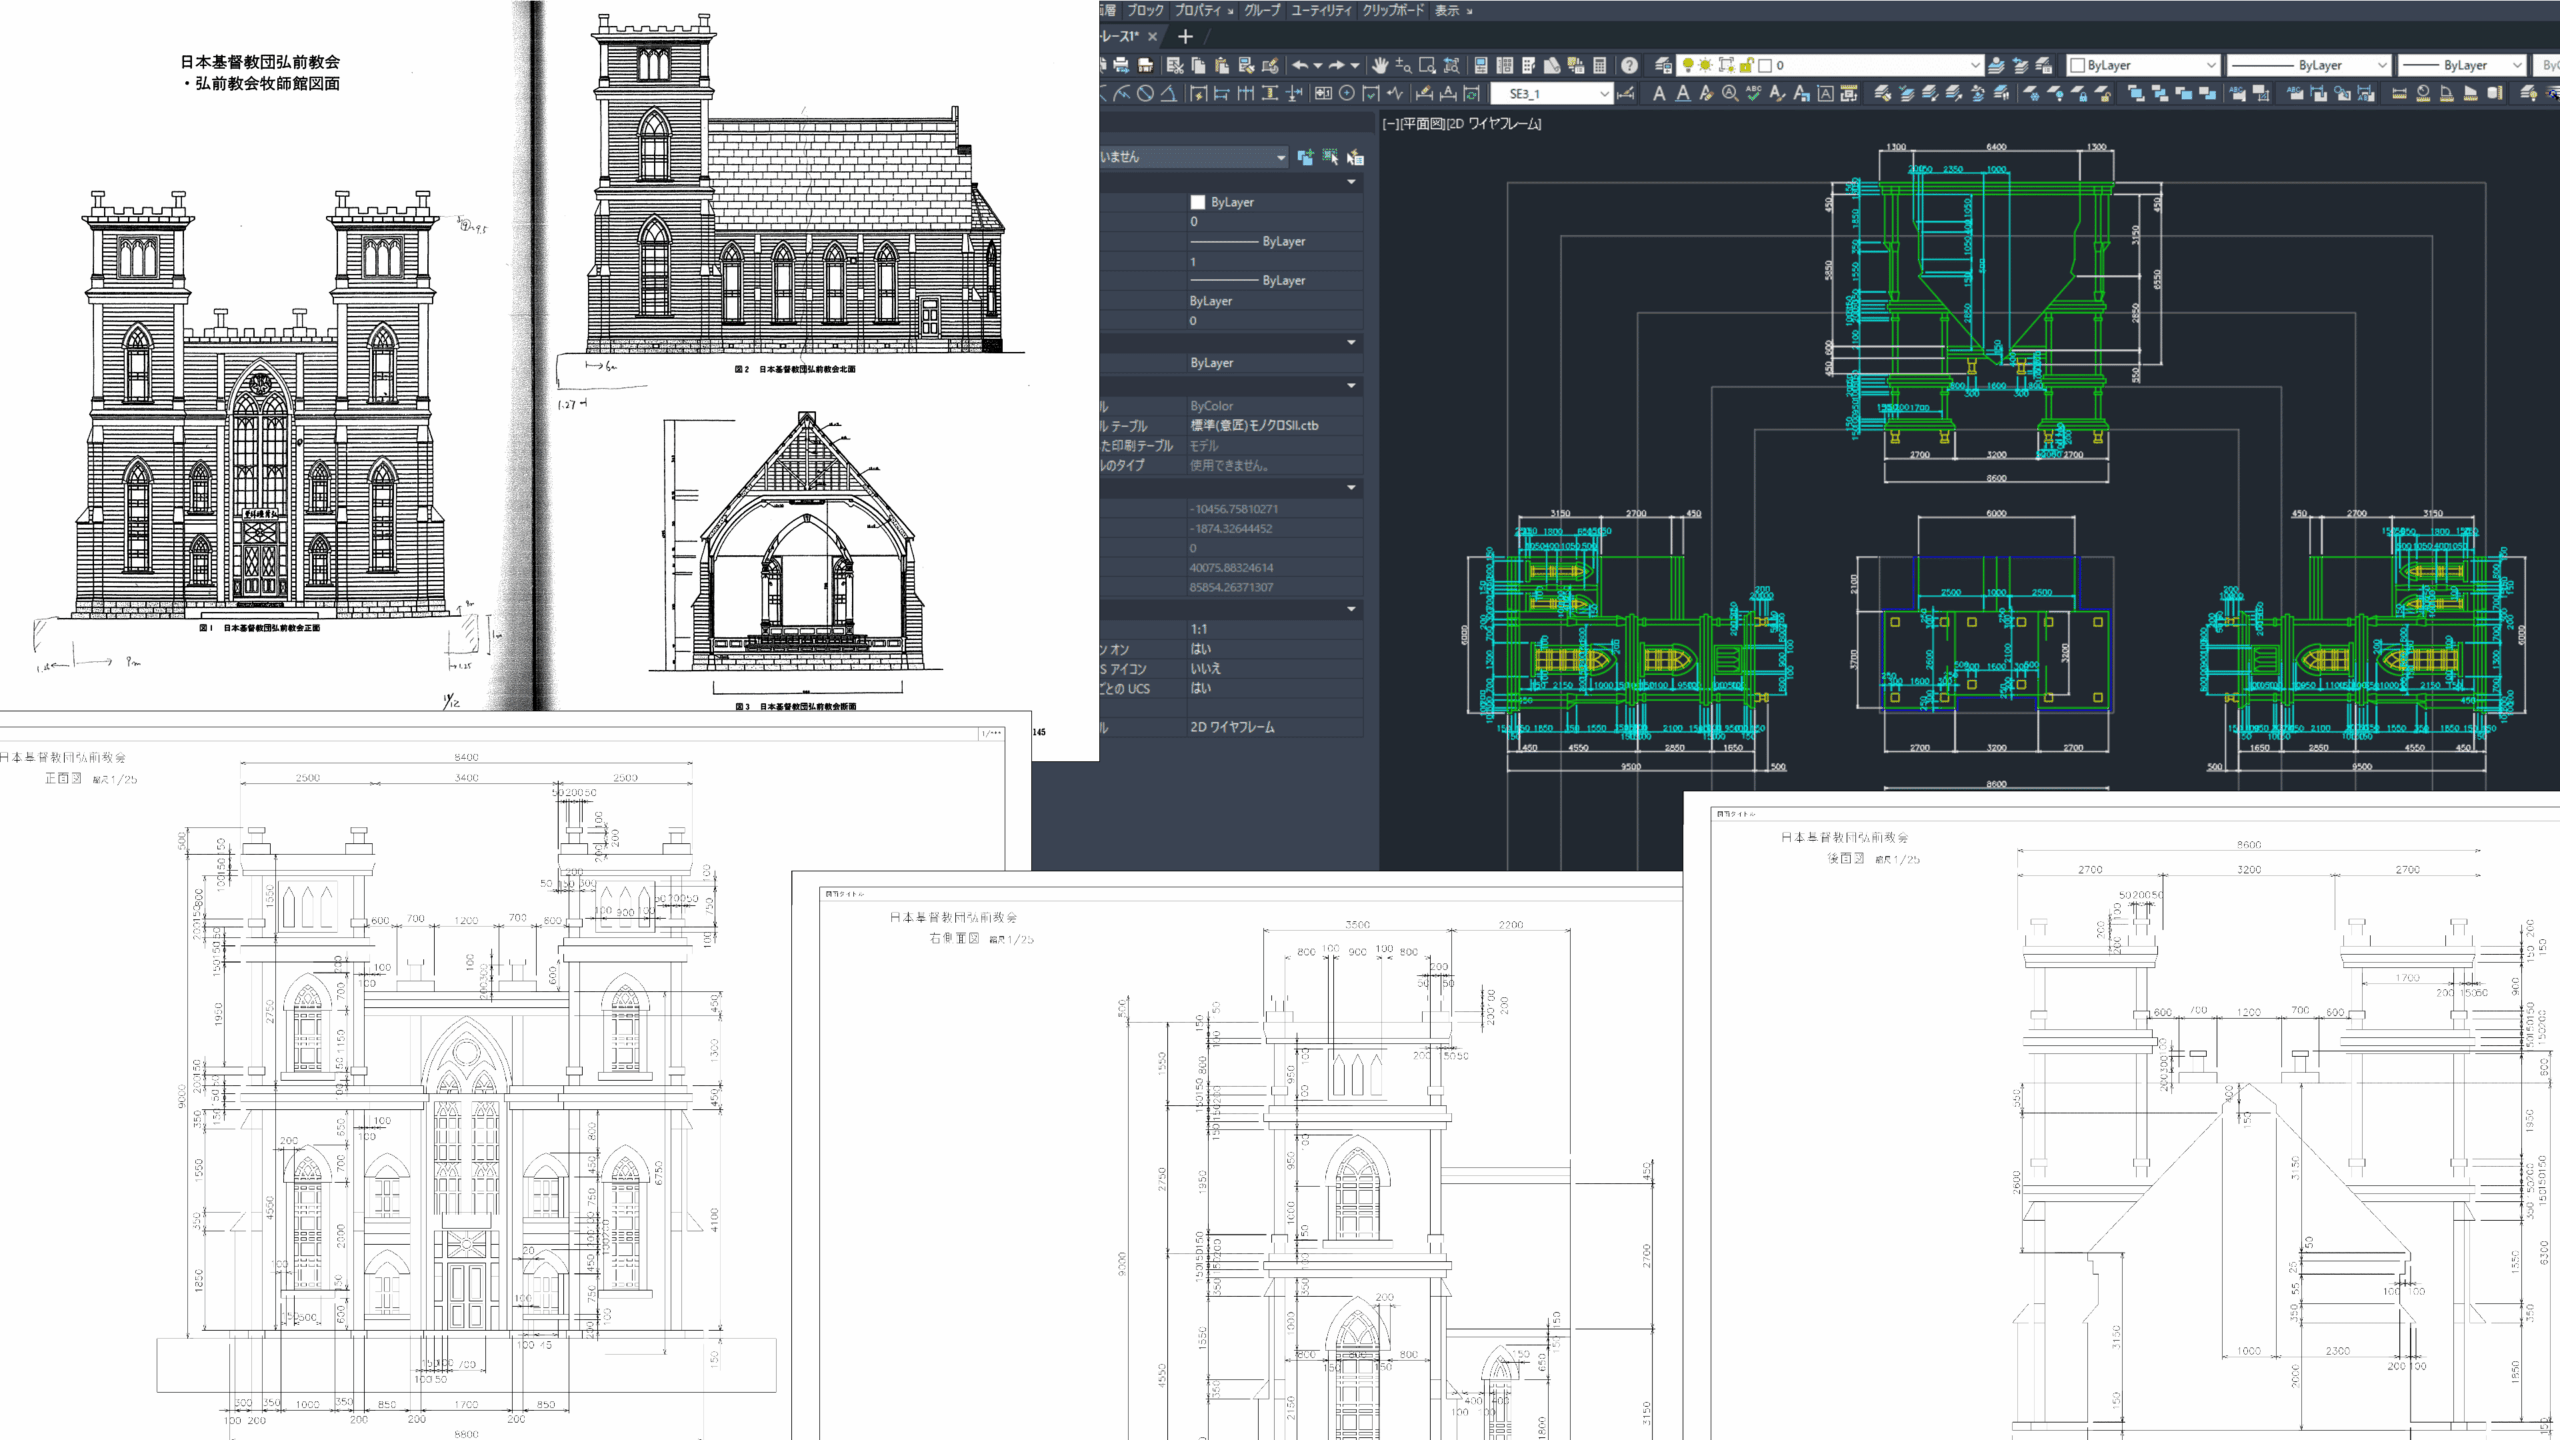2560x1440 pixels.
Task: Click the spell check ABC icon
Action: pos(1753,93)
